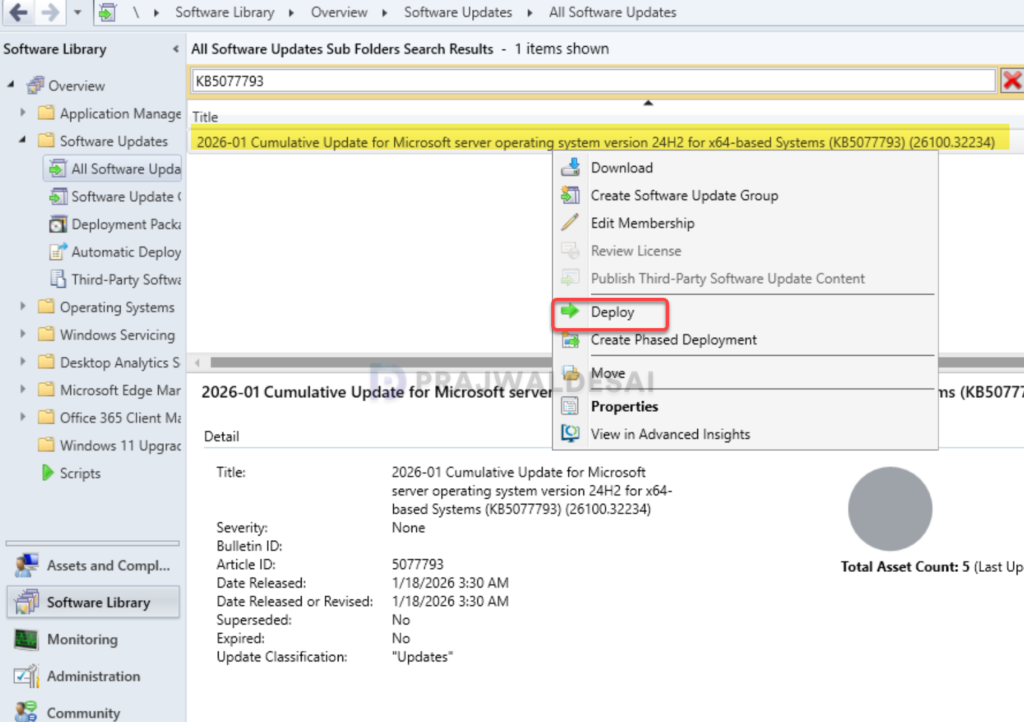The height and width of the screenshot is (722, 1024).
Task: Choose Edit Membership menu entry
Action: pos(643,223)
